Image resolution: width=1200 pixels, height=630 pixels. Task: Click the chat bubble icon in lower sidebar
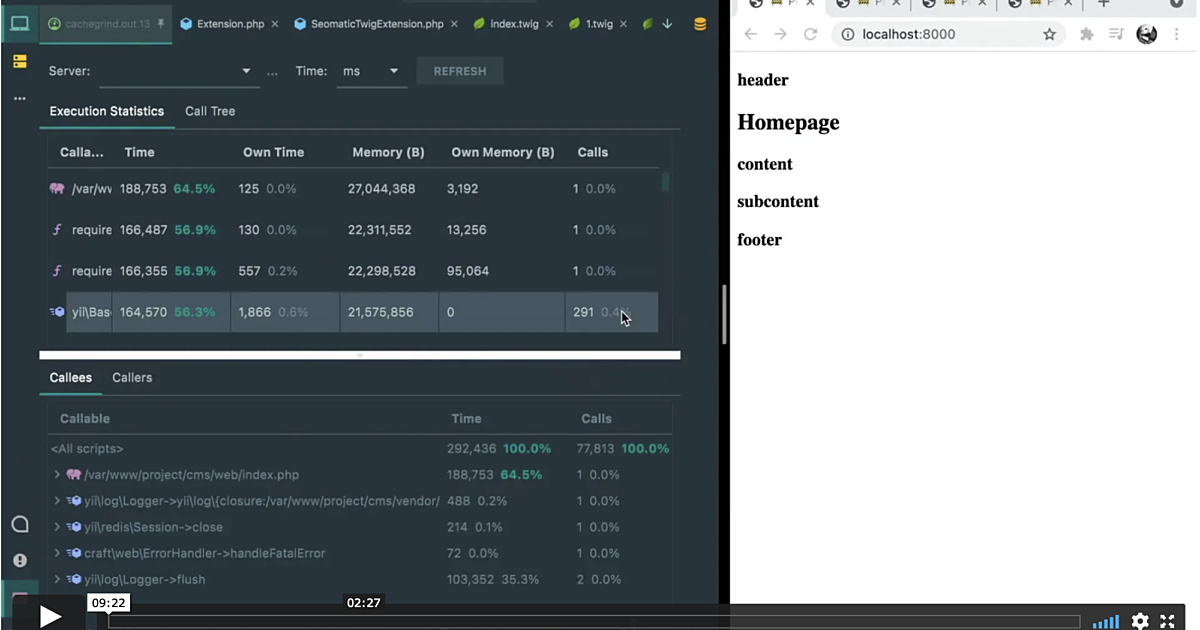click(19, 523)
